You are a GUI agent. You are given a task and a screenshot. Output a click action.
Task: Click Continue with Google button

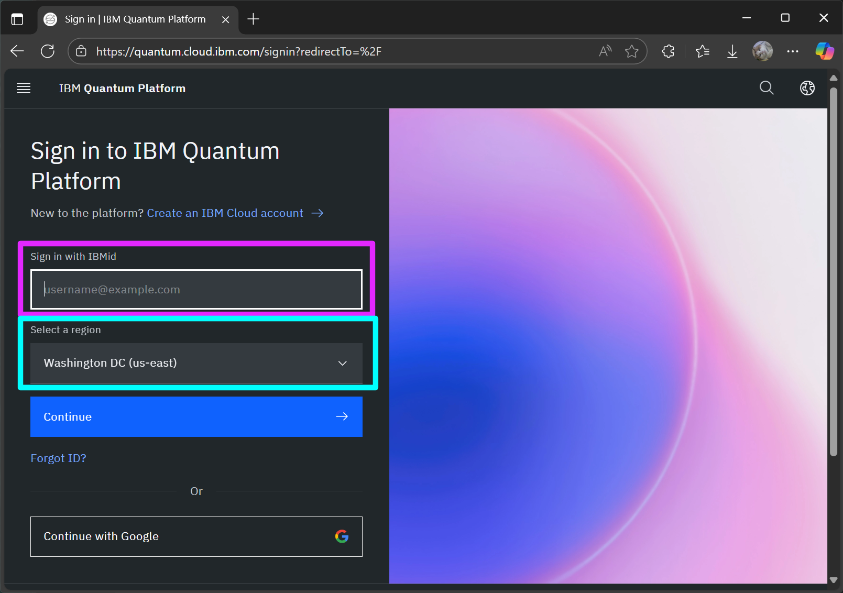196,537
